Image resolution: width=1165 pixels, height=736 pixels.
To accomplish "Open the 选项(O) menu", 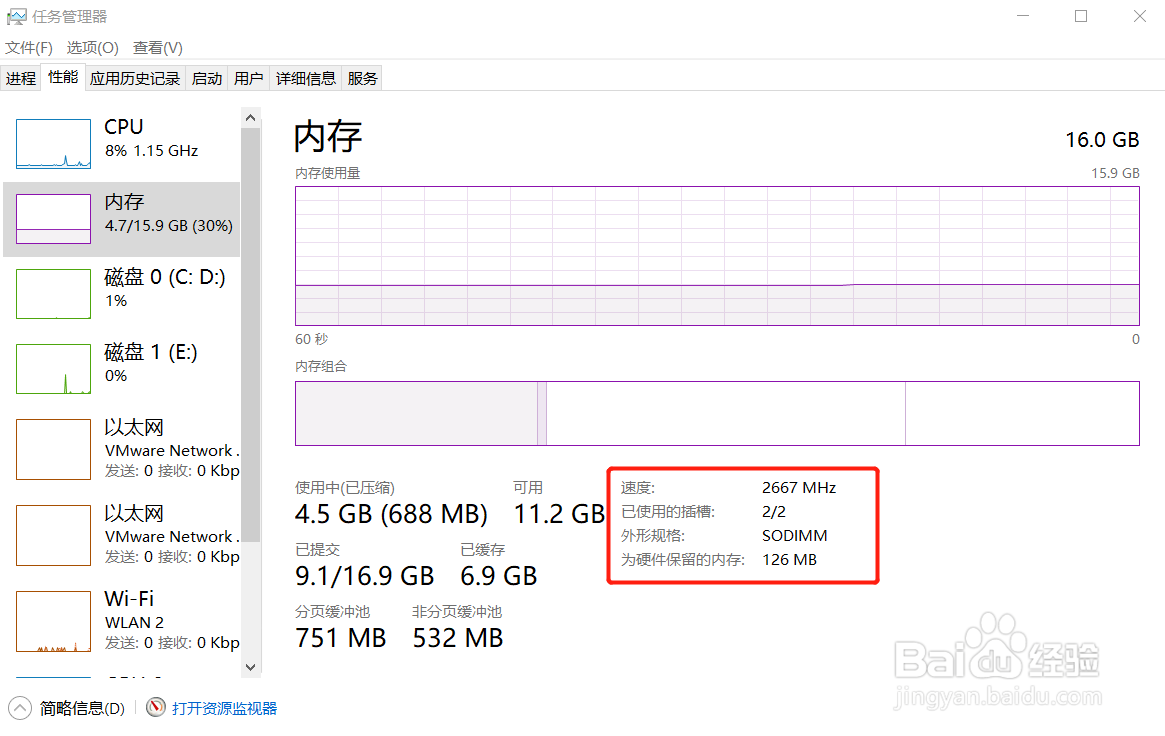I will click(x=92, y=48).
